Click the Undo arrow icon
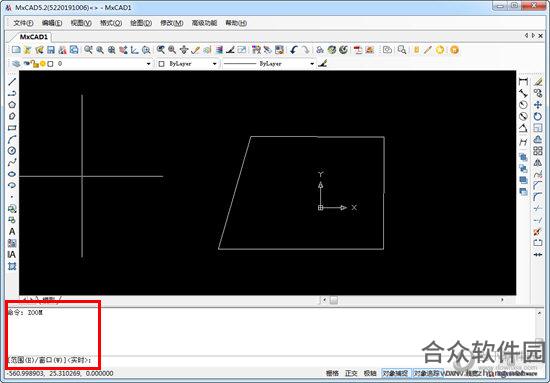Screen dimensions: 550x383 coord(294,50)
